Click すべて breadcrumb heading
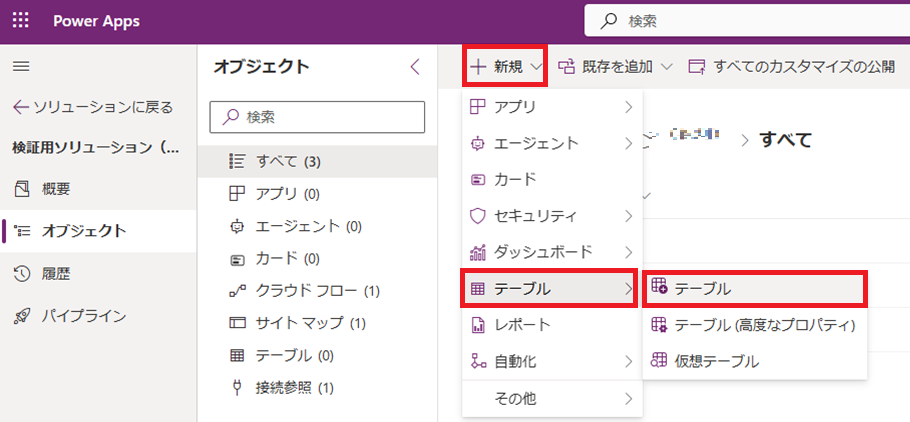The image size is (910, 422). pos(785,139)
